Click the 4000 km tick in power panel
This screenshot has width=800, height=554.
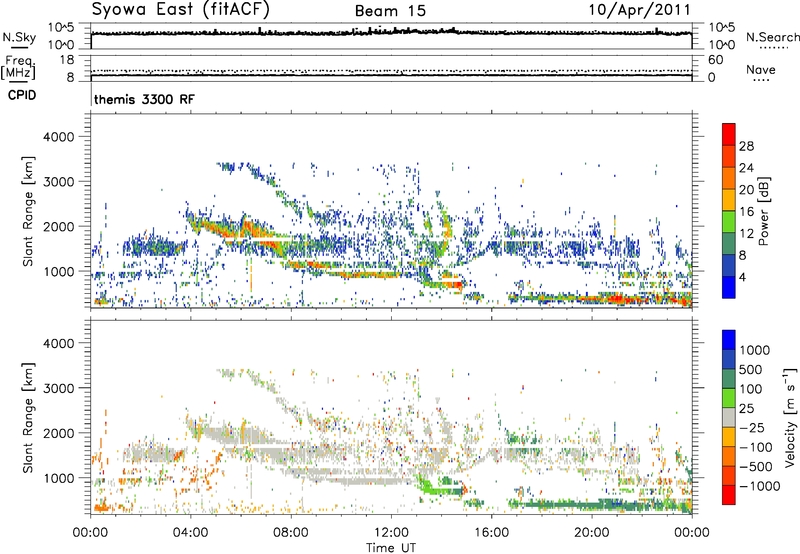tap(59, 137)
